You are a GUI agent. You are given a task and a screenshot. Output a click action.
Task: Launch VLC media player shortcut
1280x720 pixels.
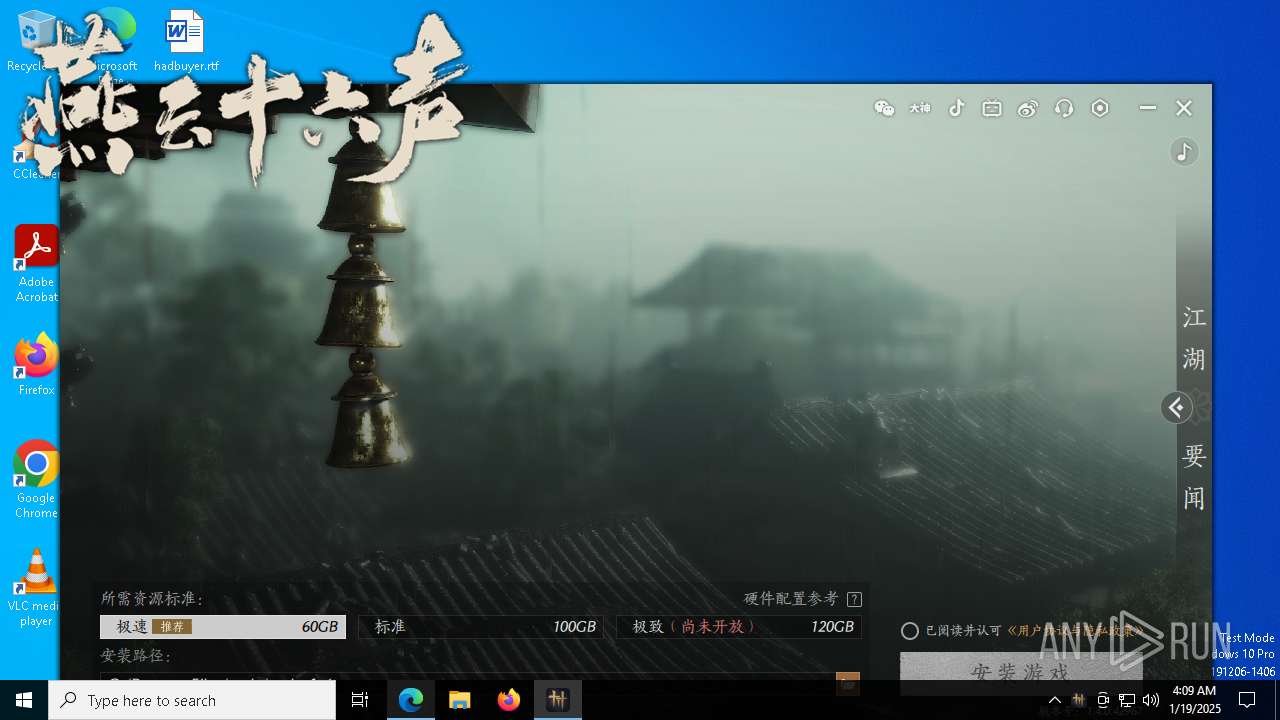click(x=36, y=588)
